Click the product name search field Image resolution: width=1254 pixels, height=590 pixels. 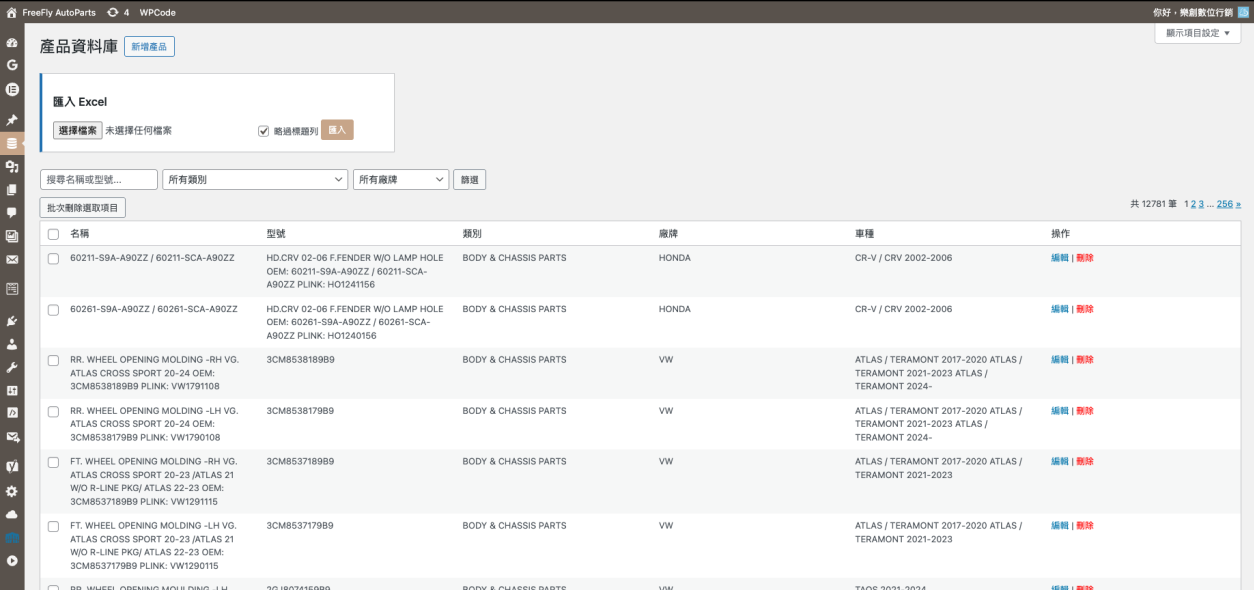(x=99, y=180)
